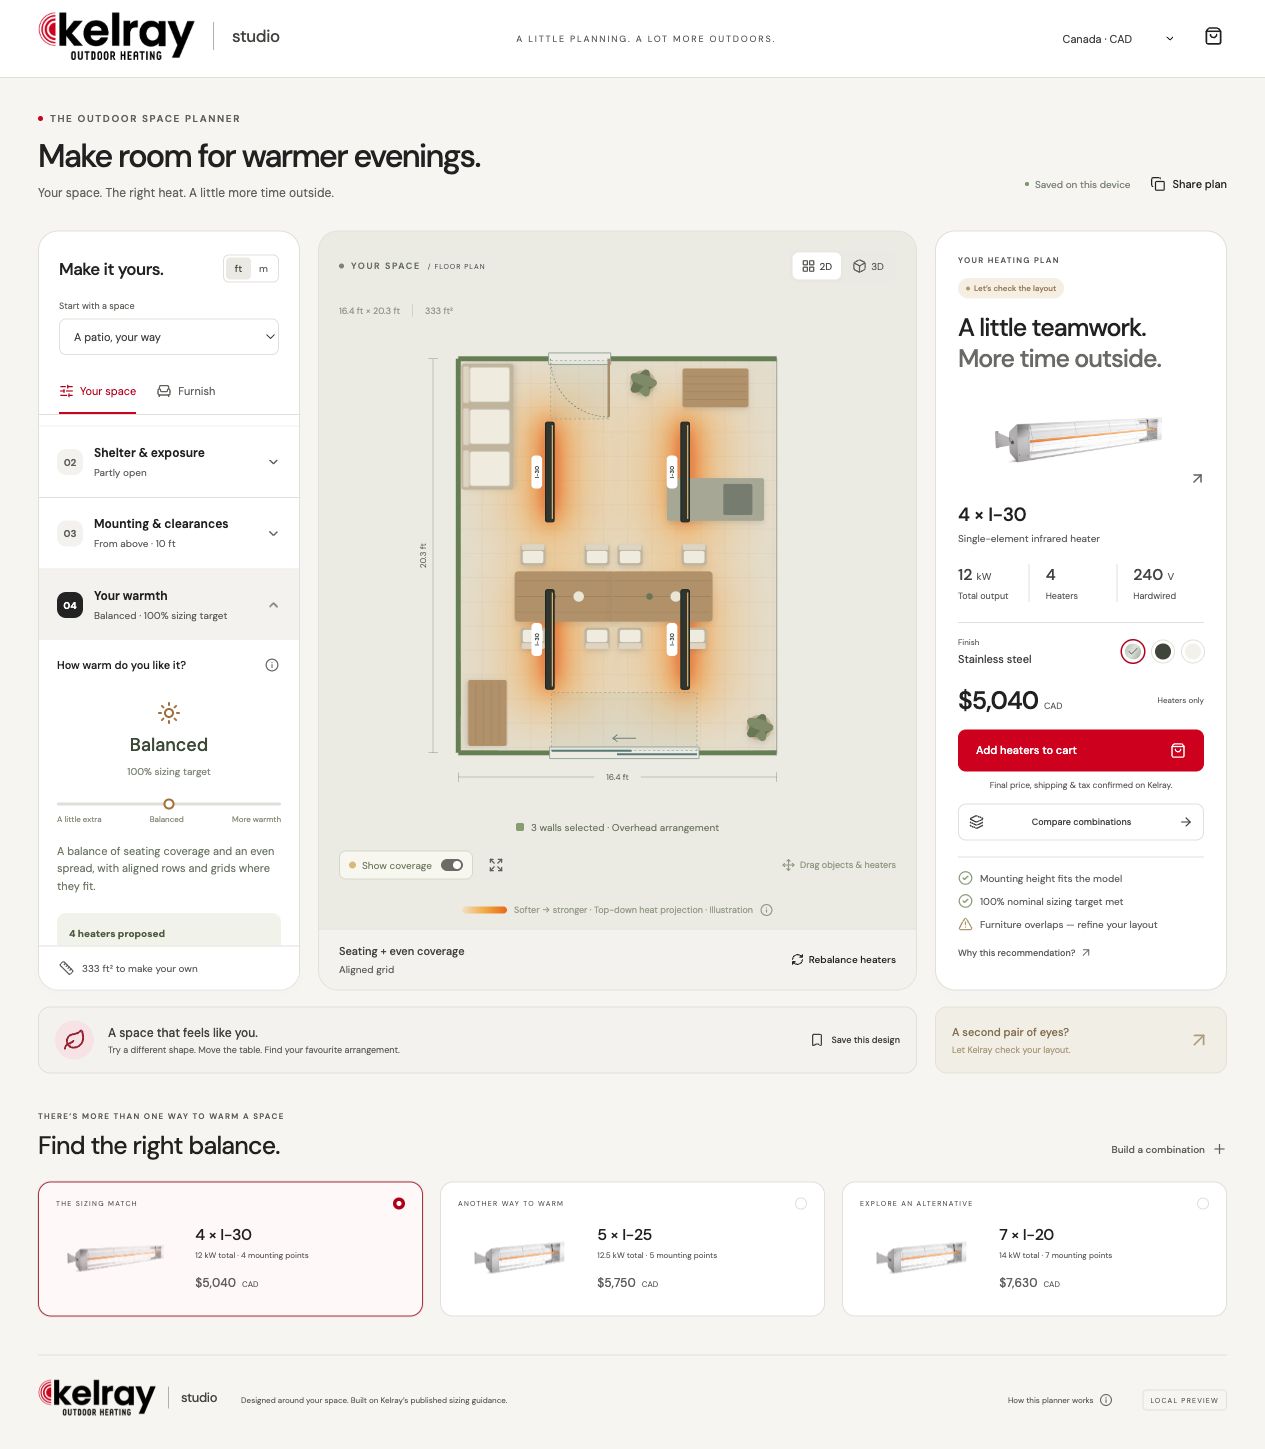Select the 7 × I-20 alternative radio

pyautogui.click(x=1203, y=1204)
